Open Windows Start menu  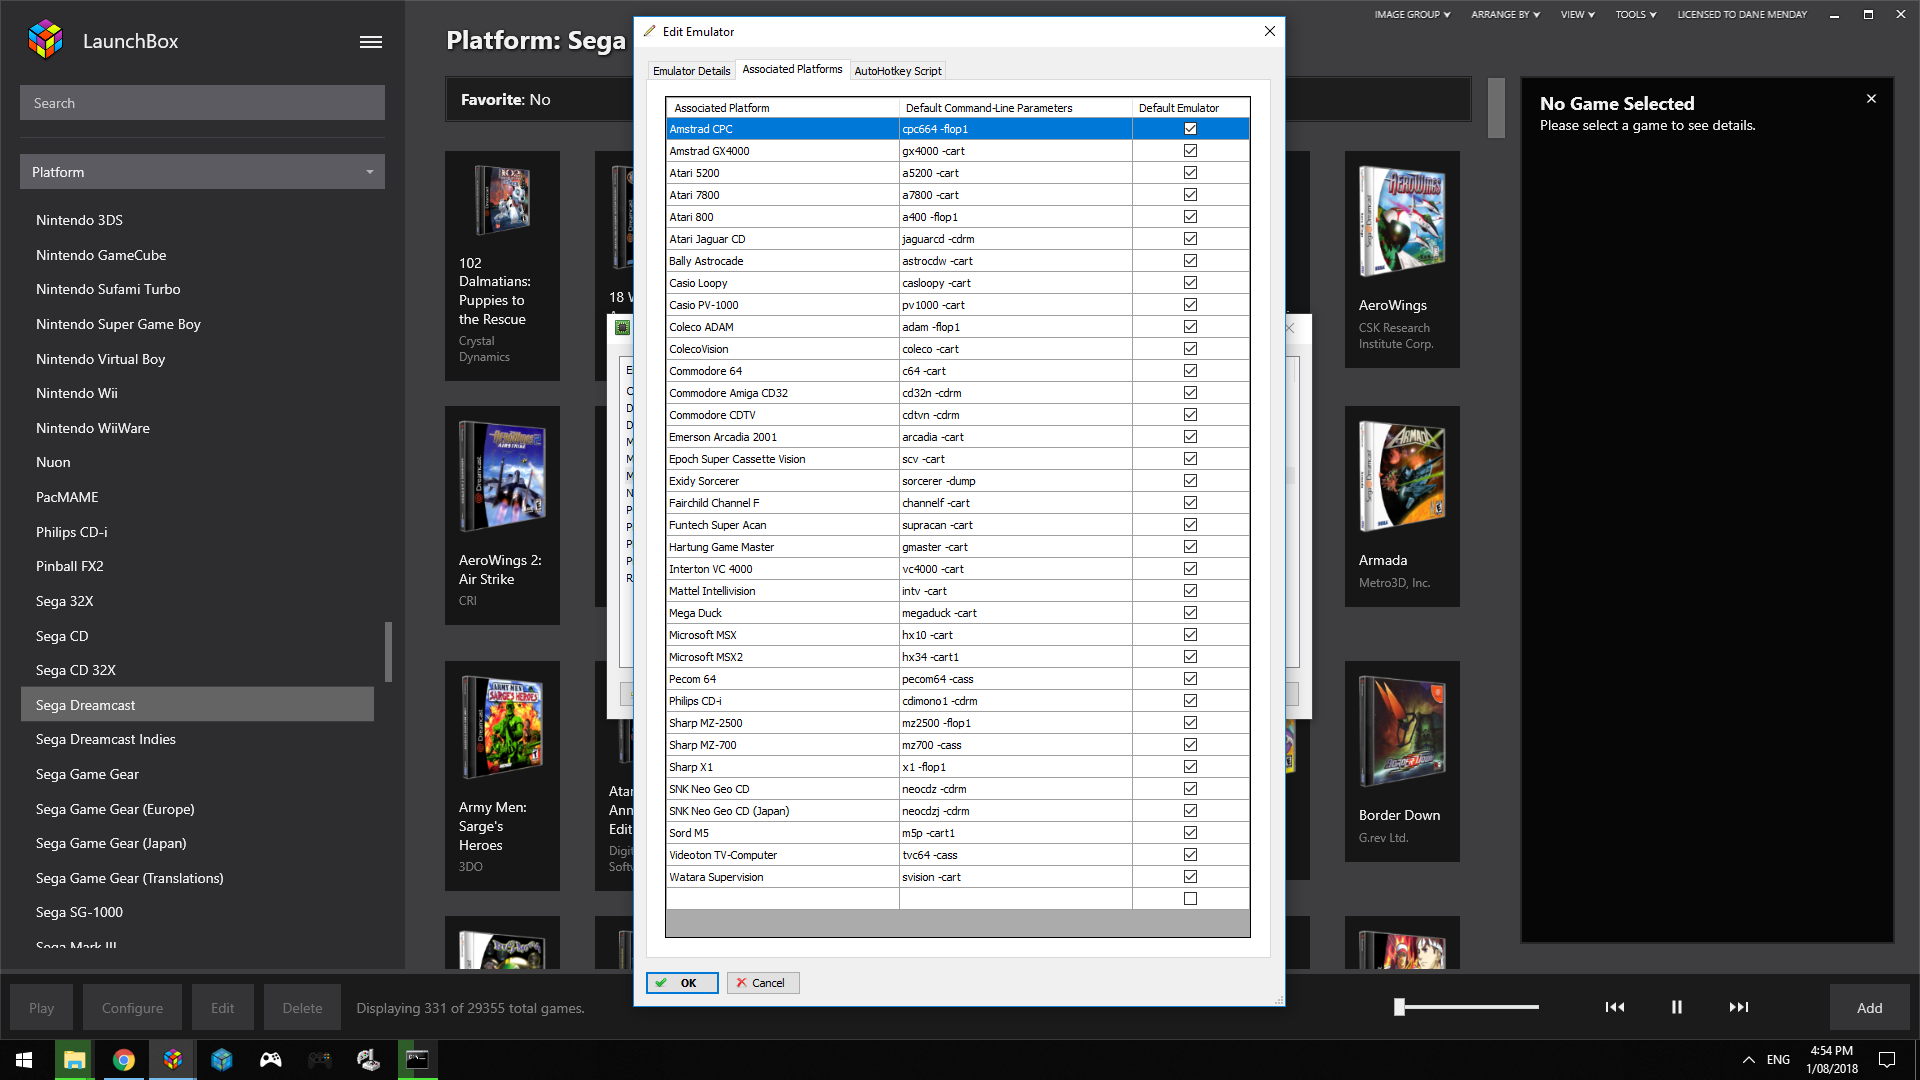[x=24, y=1060]
